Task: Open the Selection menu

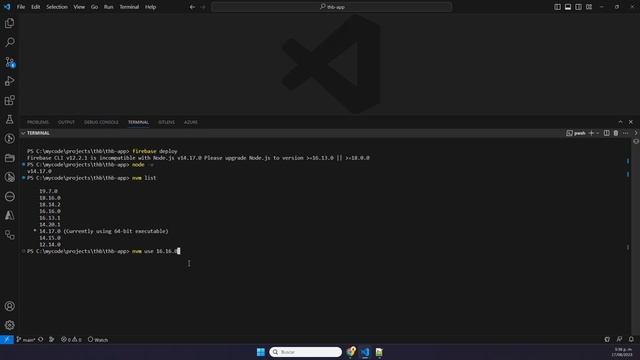Action: [57, 7]
